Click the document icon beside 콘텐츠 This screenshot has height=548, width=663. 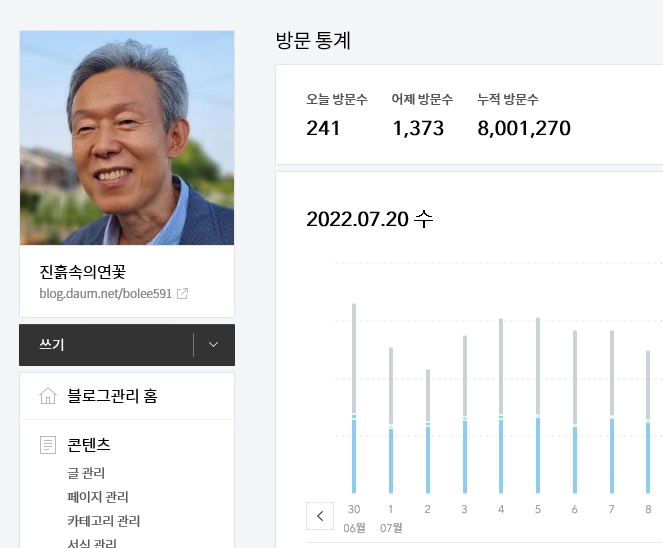click(48, 445)
